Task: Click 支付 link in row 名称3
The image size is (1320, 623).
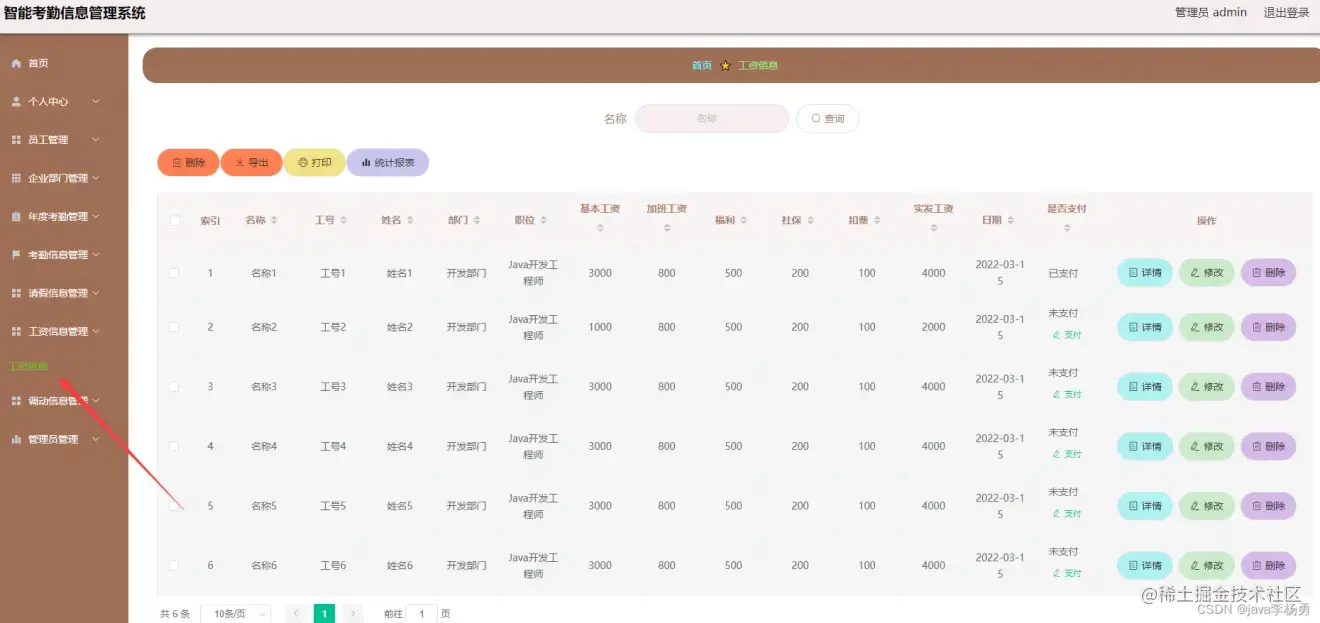Action: tap(1067, 394)
